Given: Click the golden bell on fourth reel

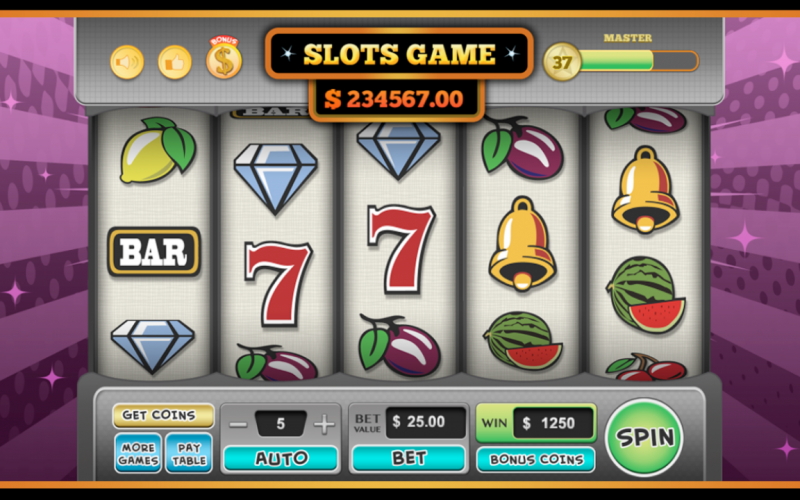Looking at the screenshot, I should pos(522,244).
